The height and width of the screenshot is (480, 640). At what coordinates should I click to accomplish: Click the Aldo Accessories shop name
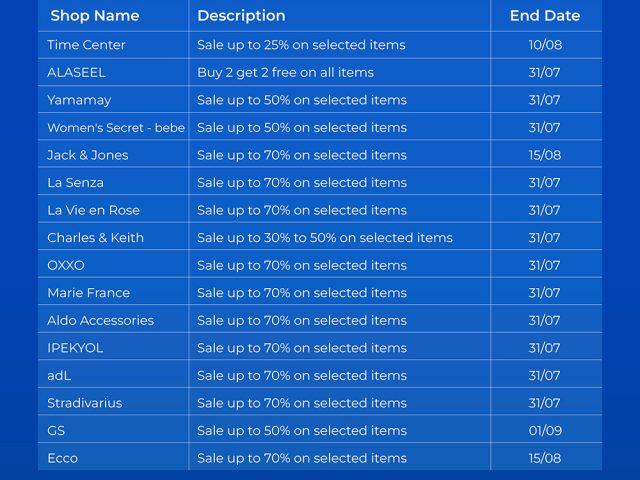100,321
